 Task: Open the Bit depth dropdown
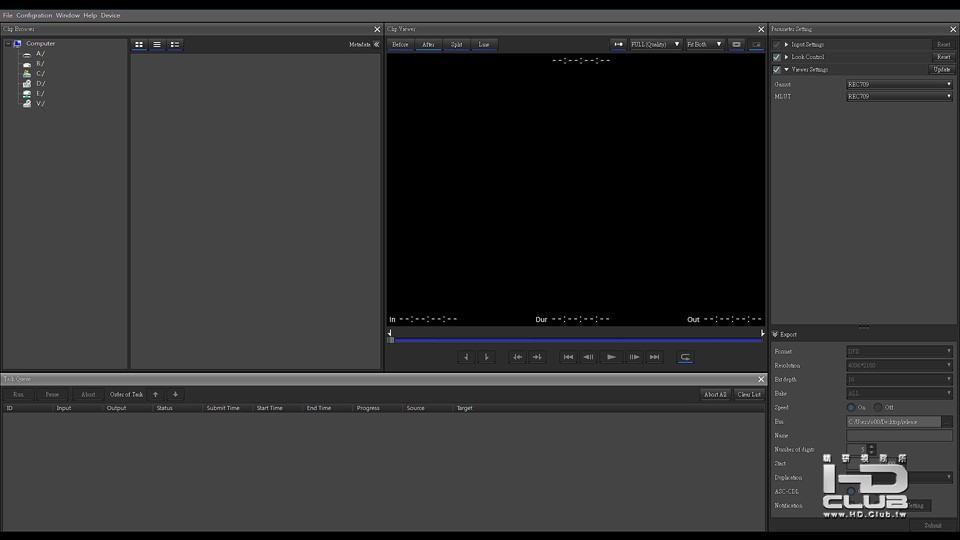tap(899, 380)
